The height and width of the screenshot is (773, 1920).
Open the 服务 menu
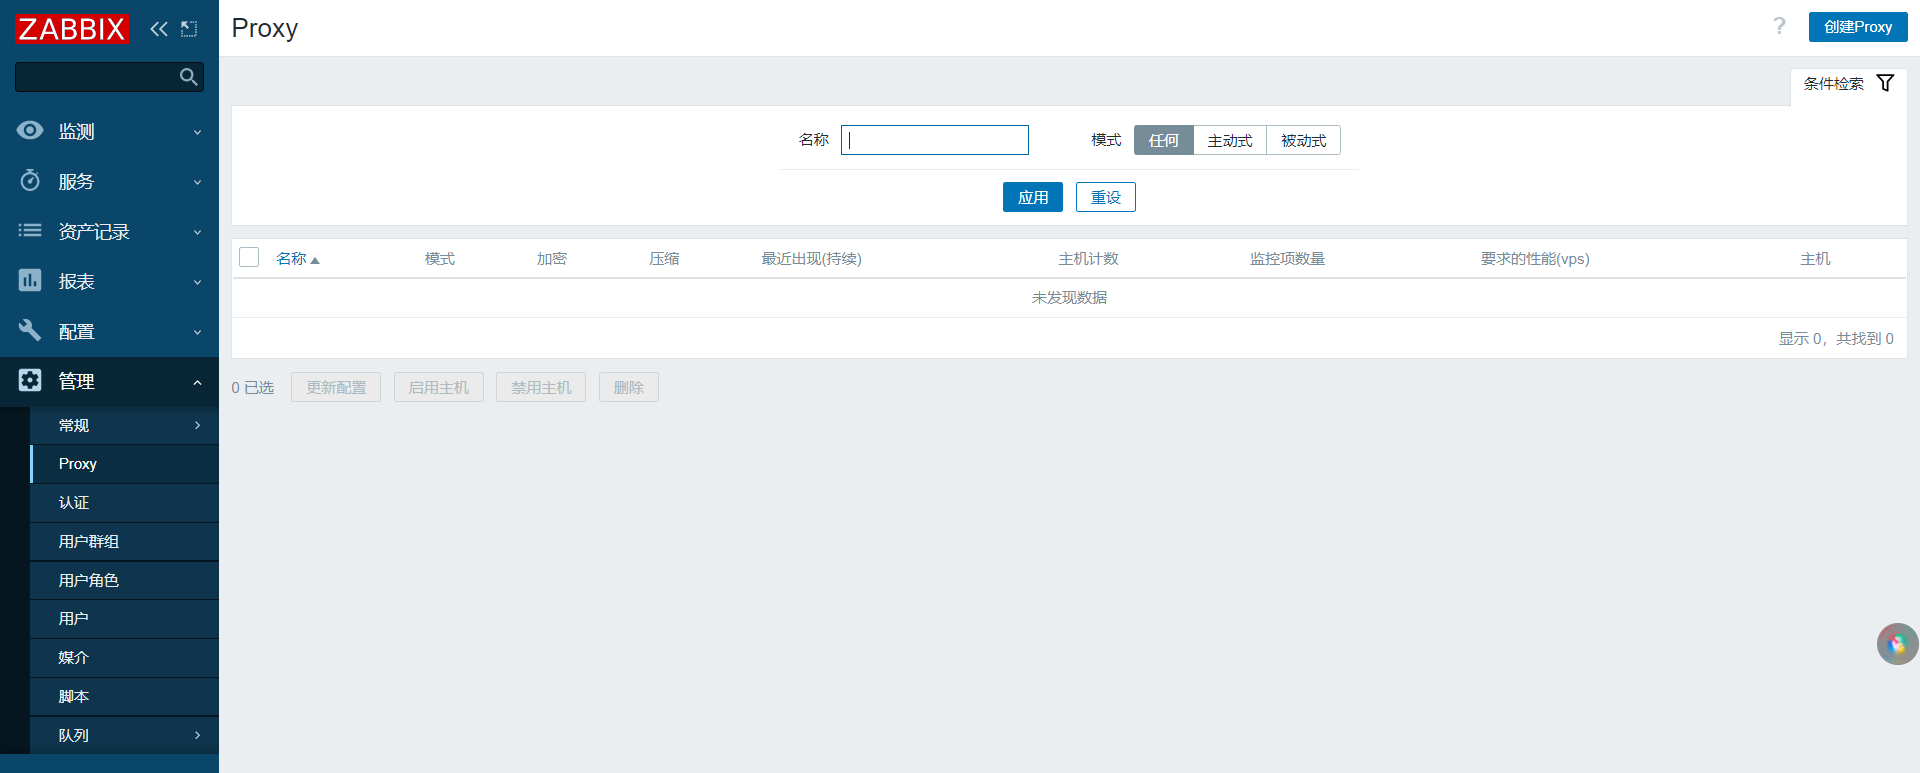click(x=109, y=181)
